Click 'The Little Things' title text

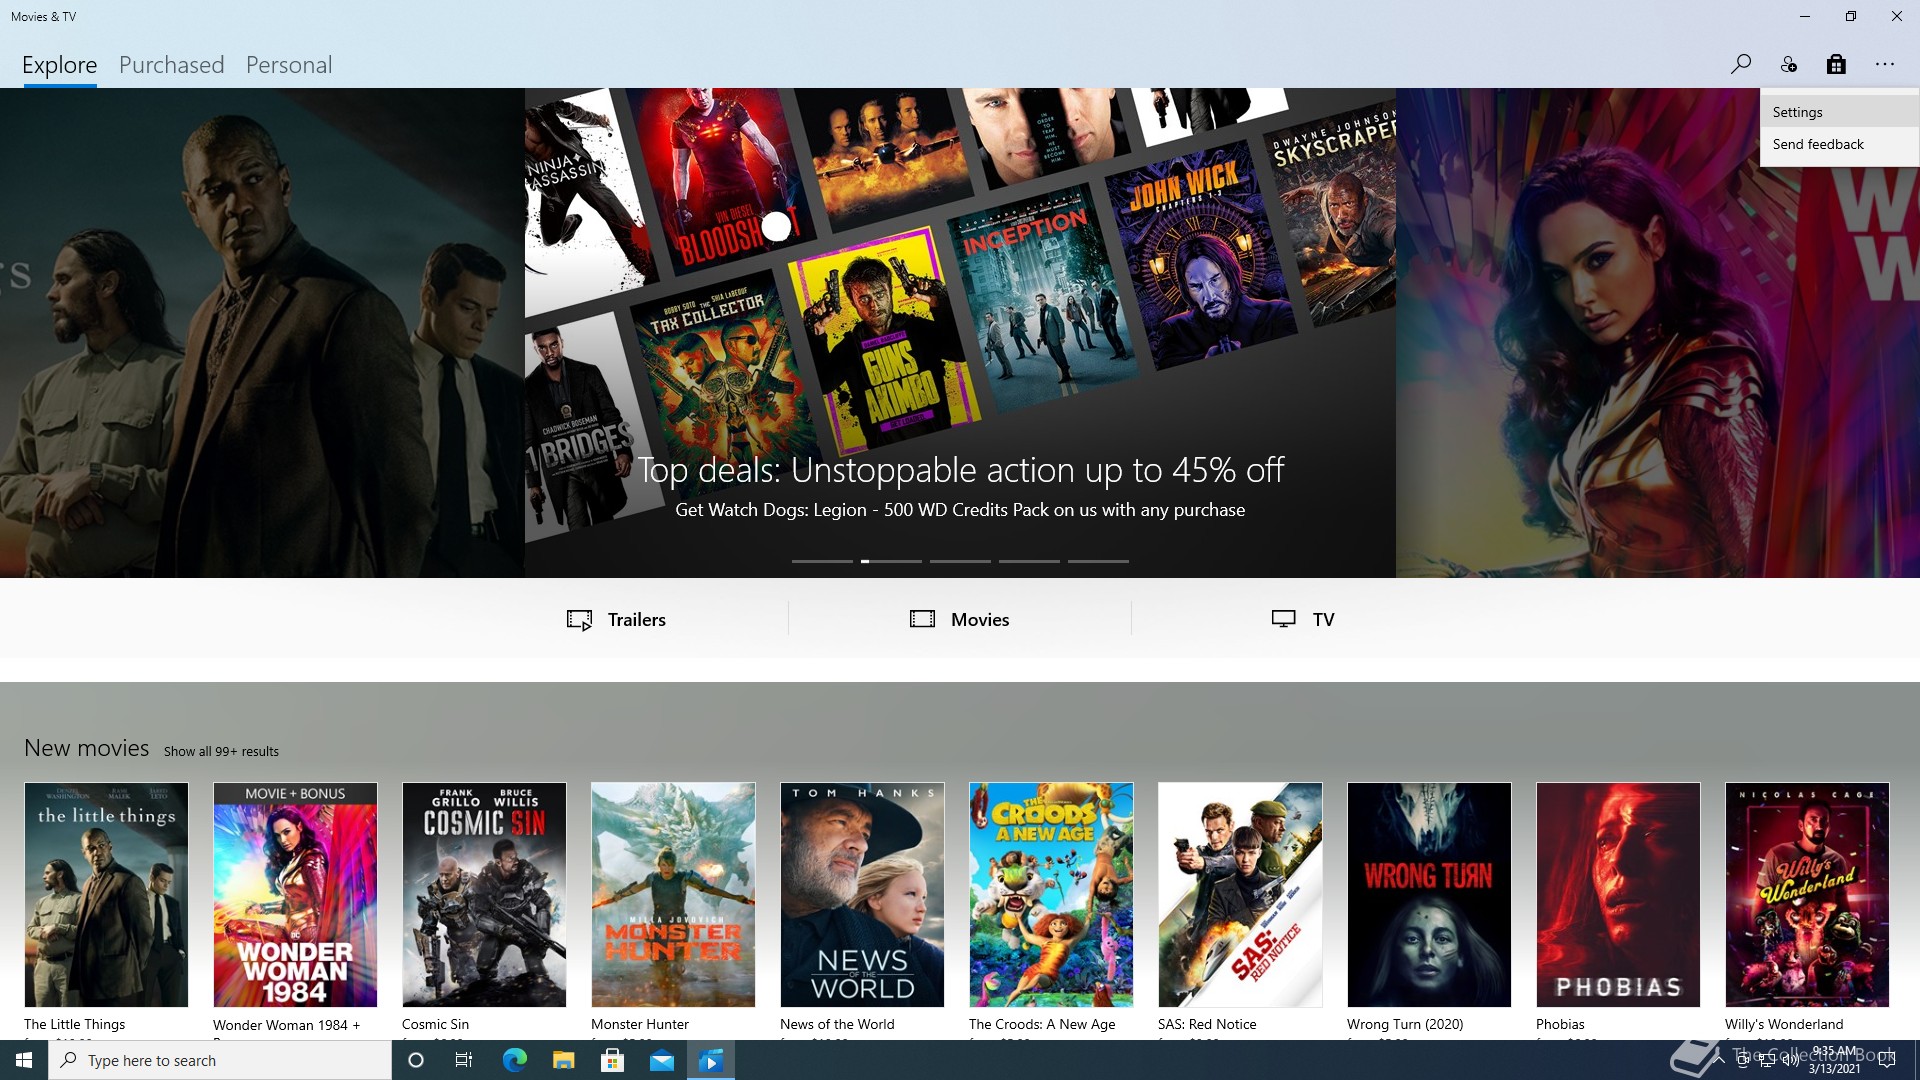(x=75, y=1024)
